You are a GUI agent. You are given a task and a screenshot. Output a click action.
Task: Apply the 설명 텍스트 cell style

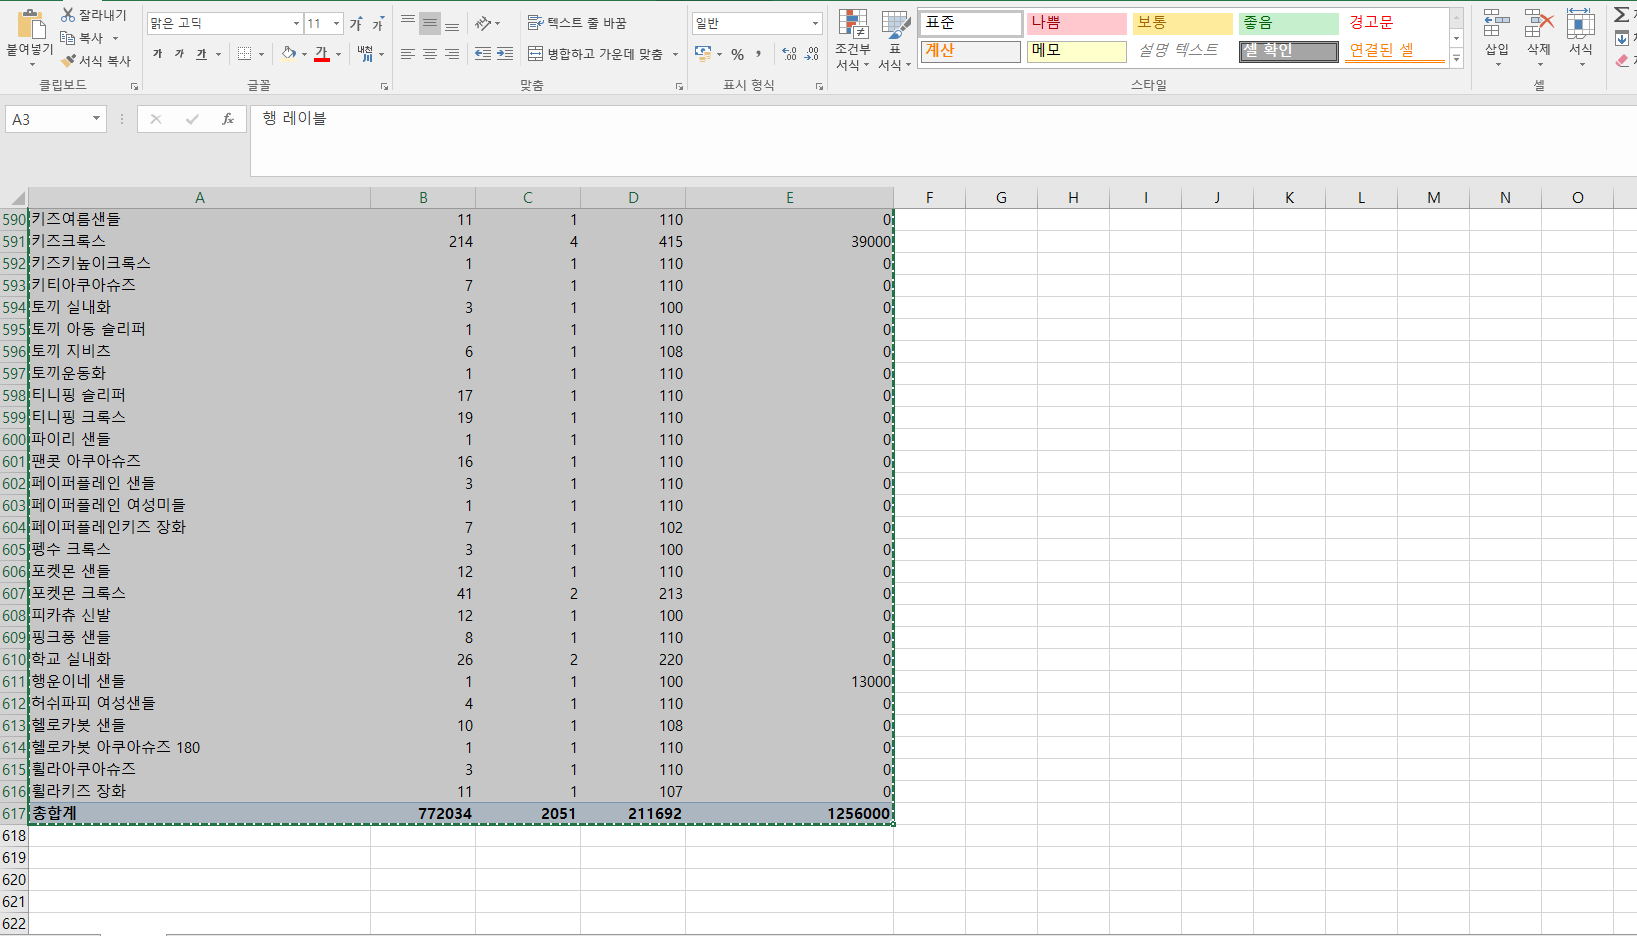coord(1182,51)
